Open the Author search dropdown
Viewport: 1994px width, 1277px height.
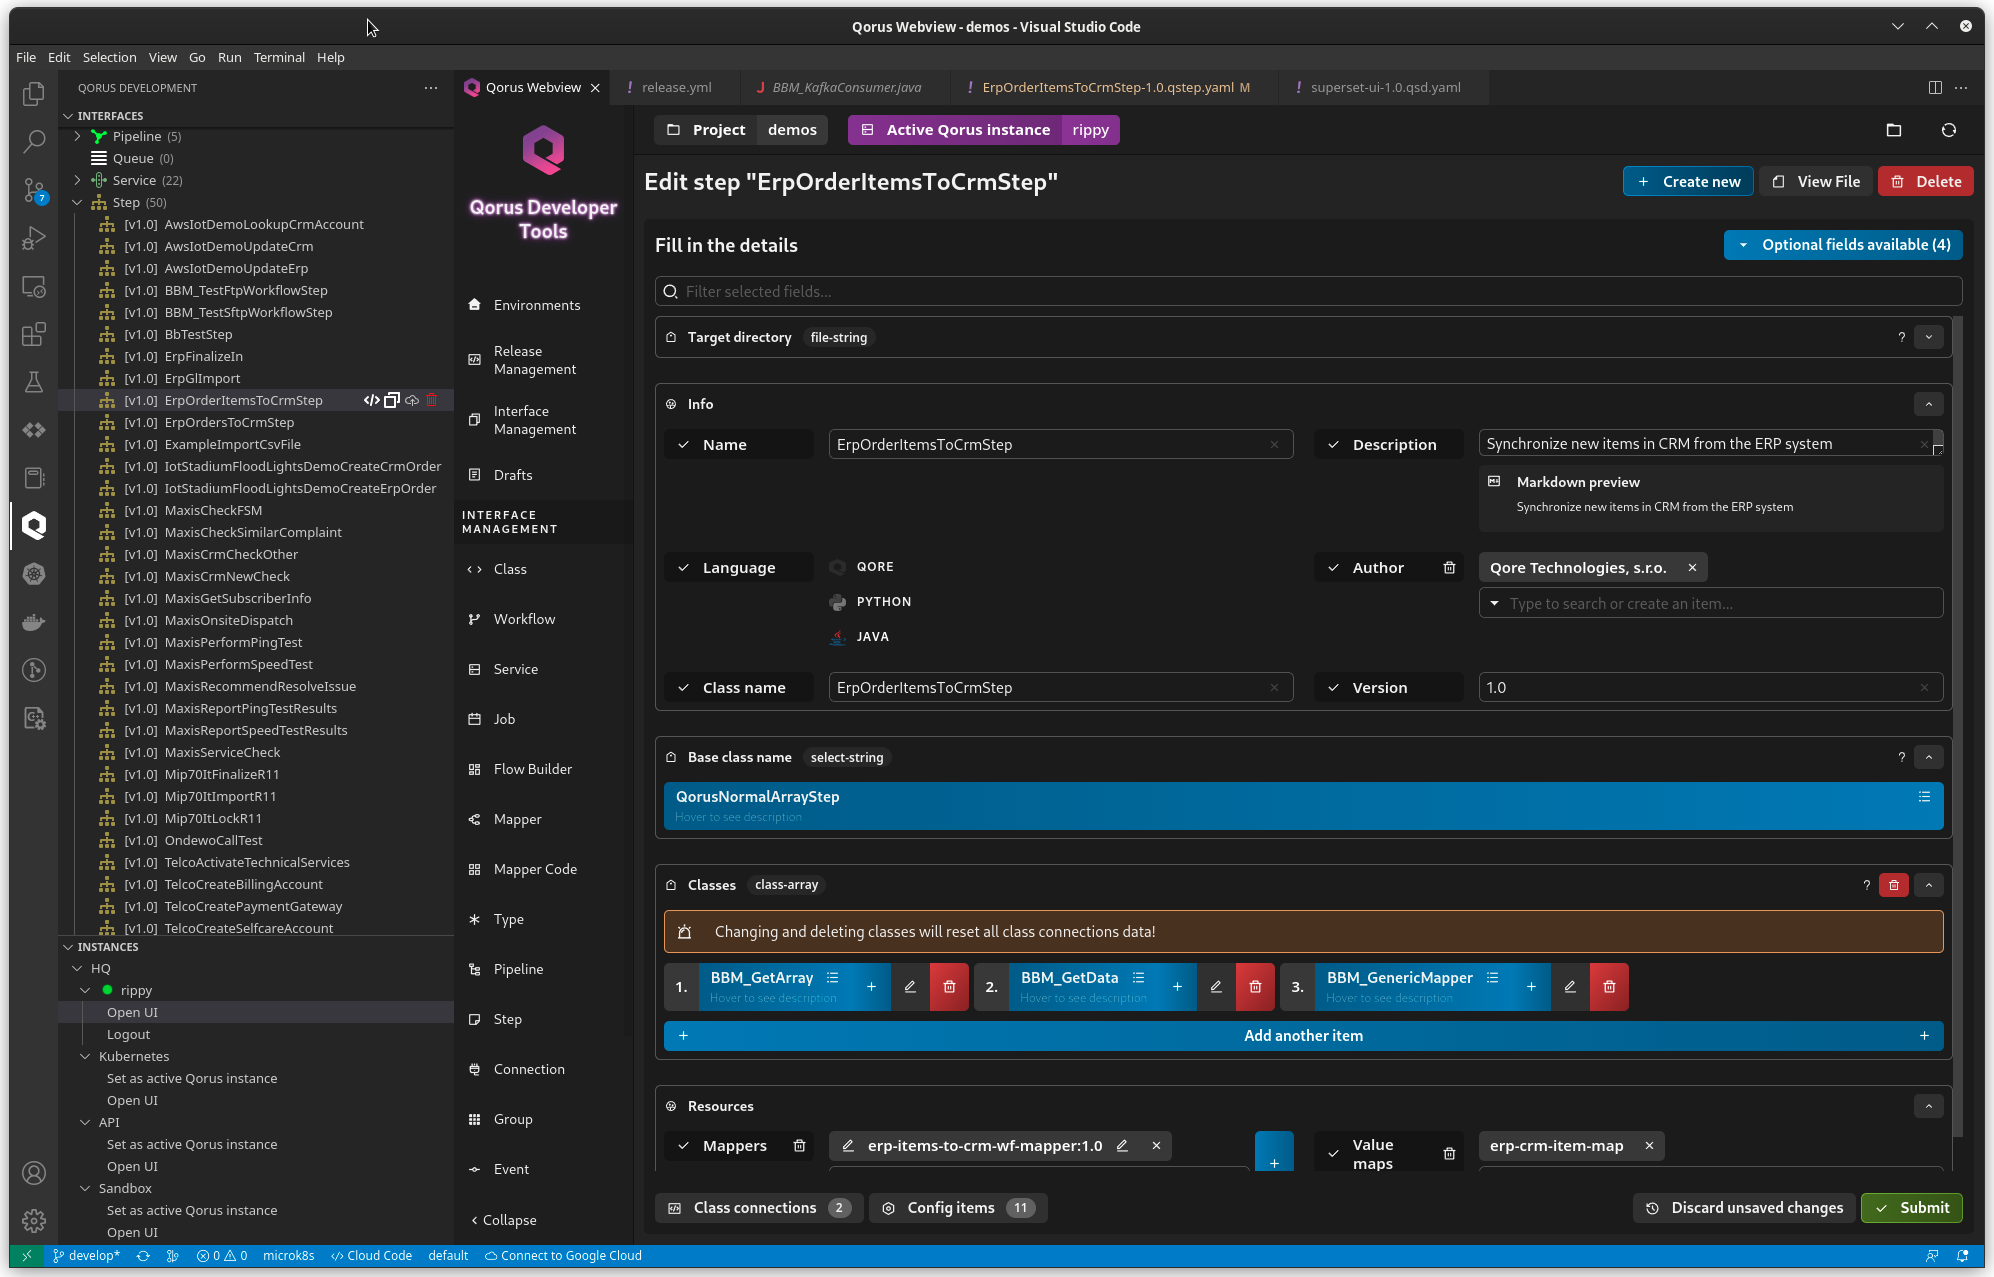point(1711,604)
